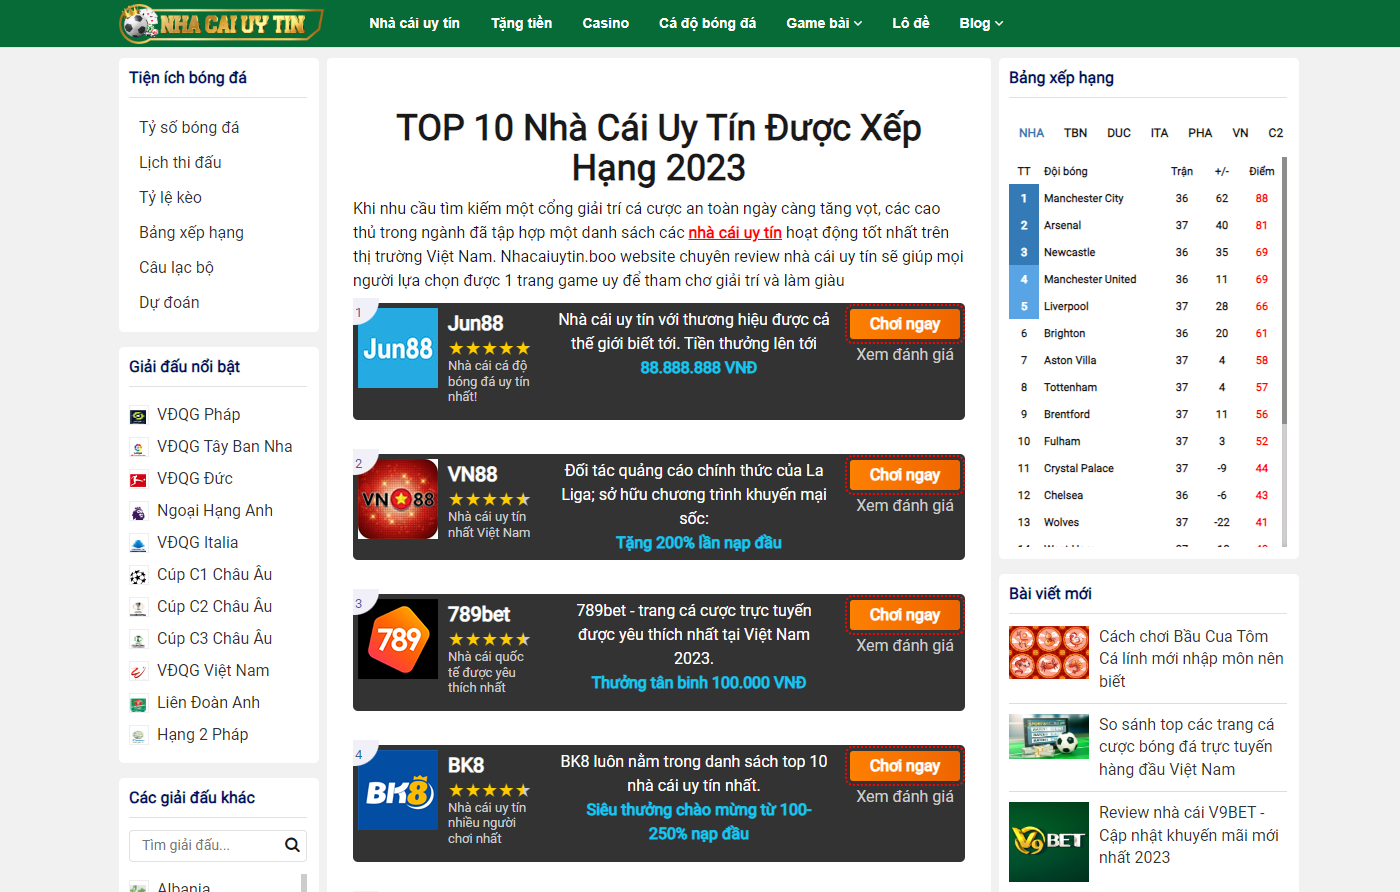Screen dimensions: 1400x892
Task: Open the V9BET review thumbnail
Action: (1048, 841)
